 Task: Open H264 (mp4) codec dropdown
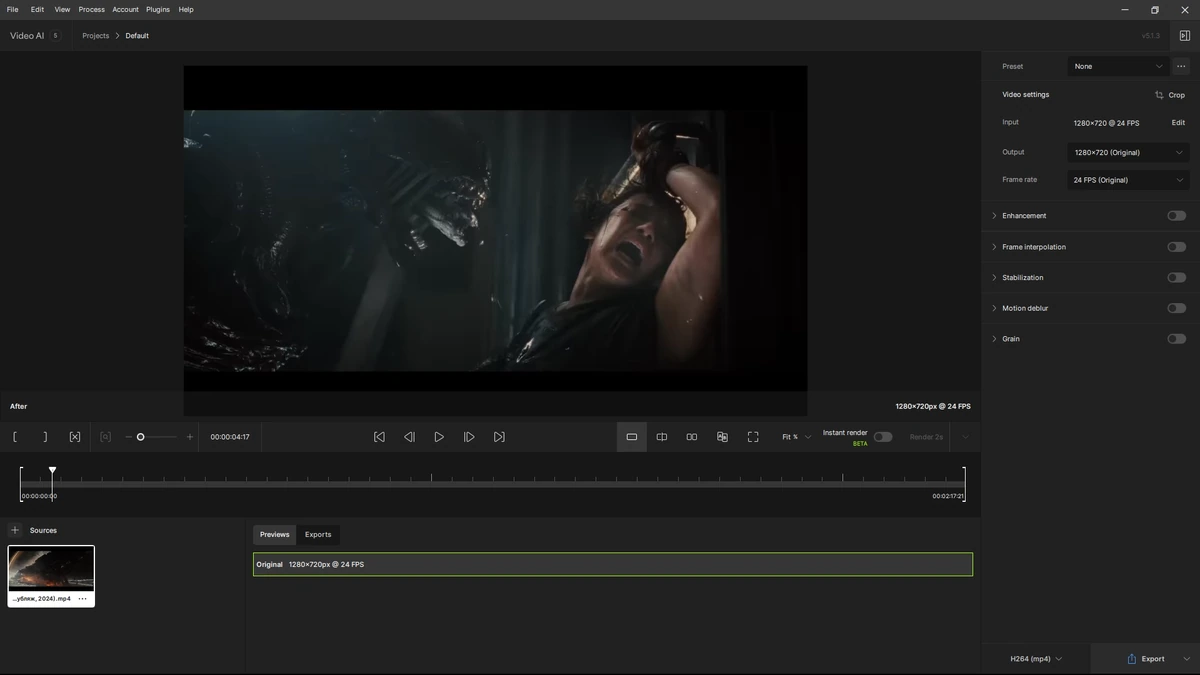[1036, 659]
